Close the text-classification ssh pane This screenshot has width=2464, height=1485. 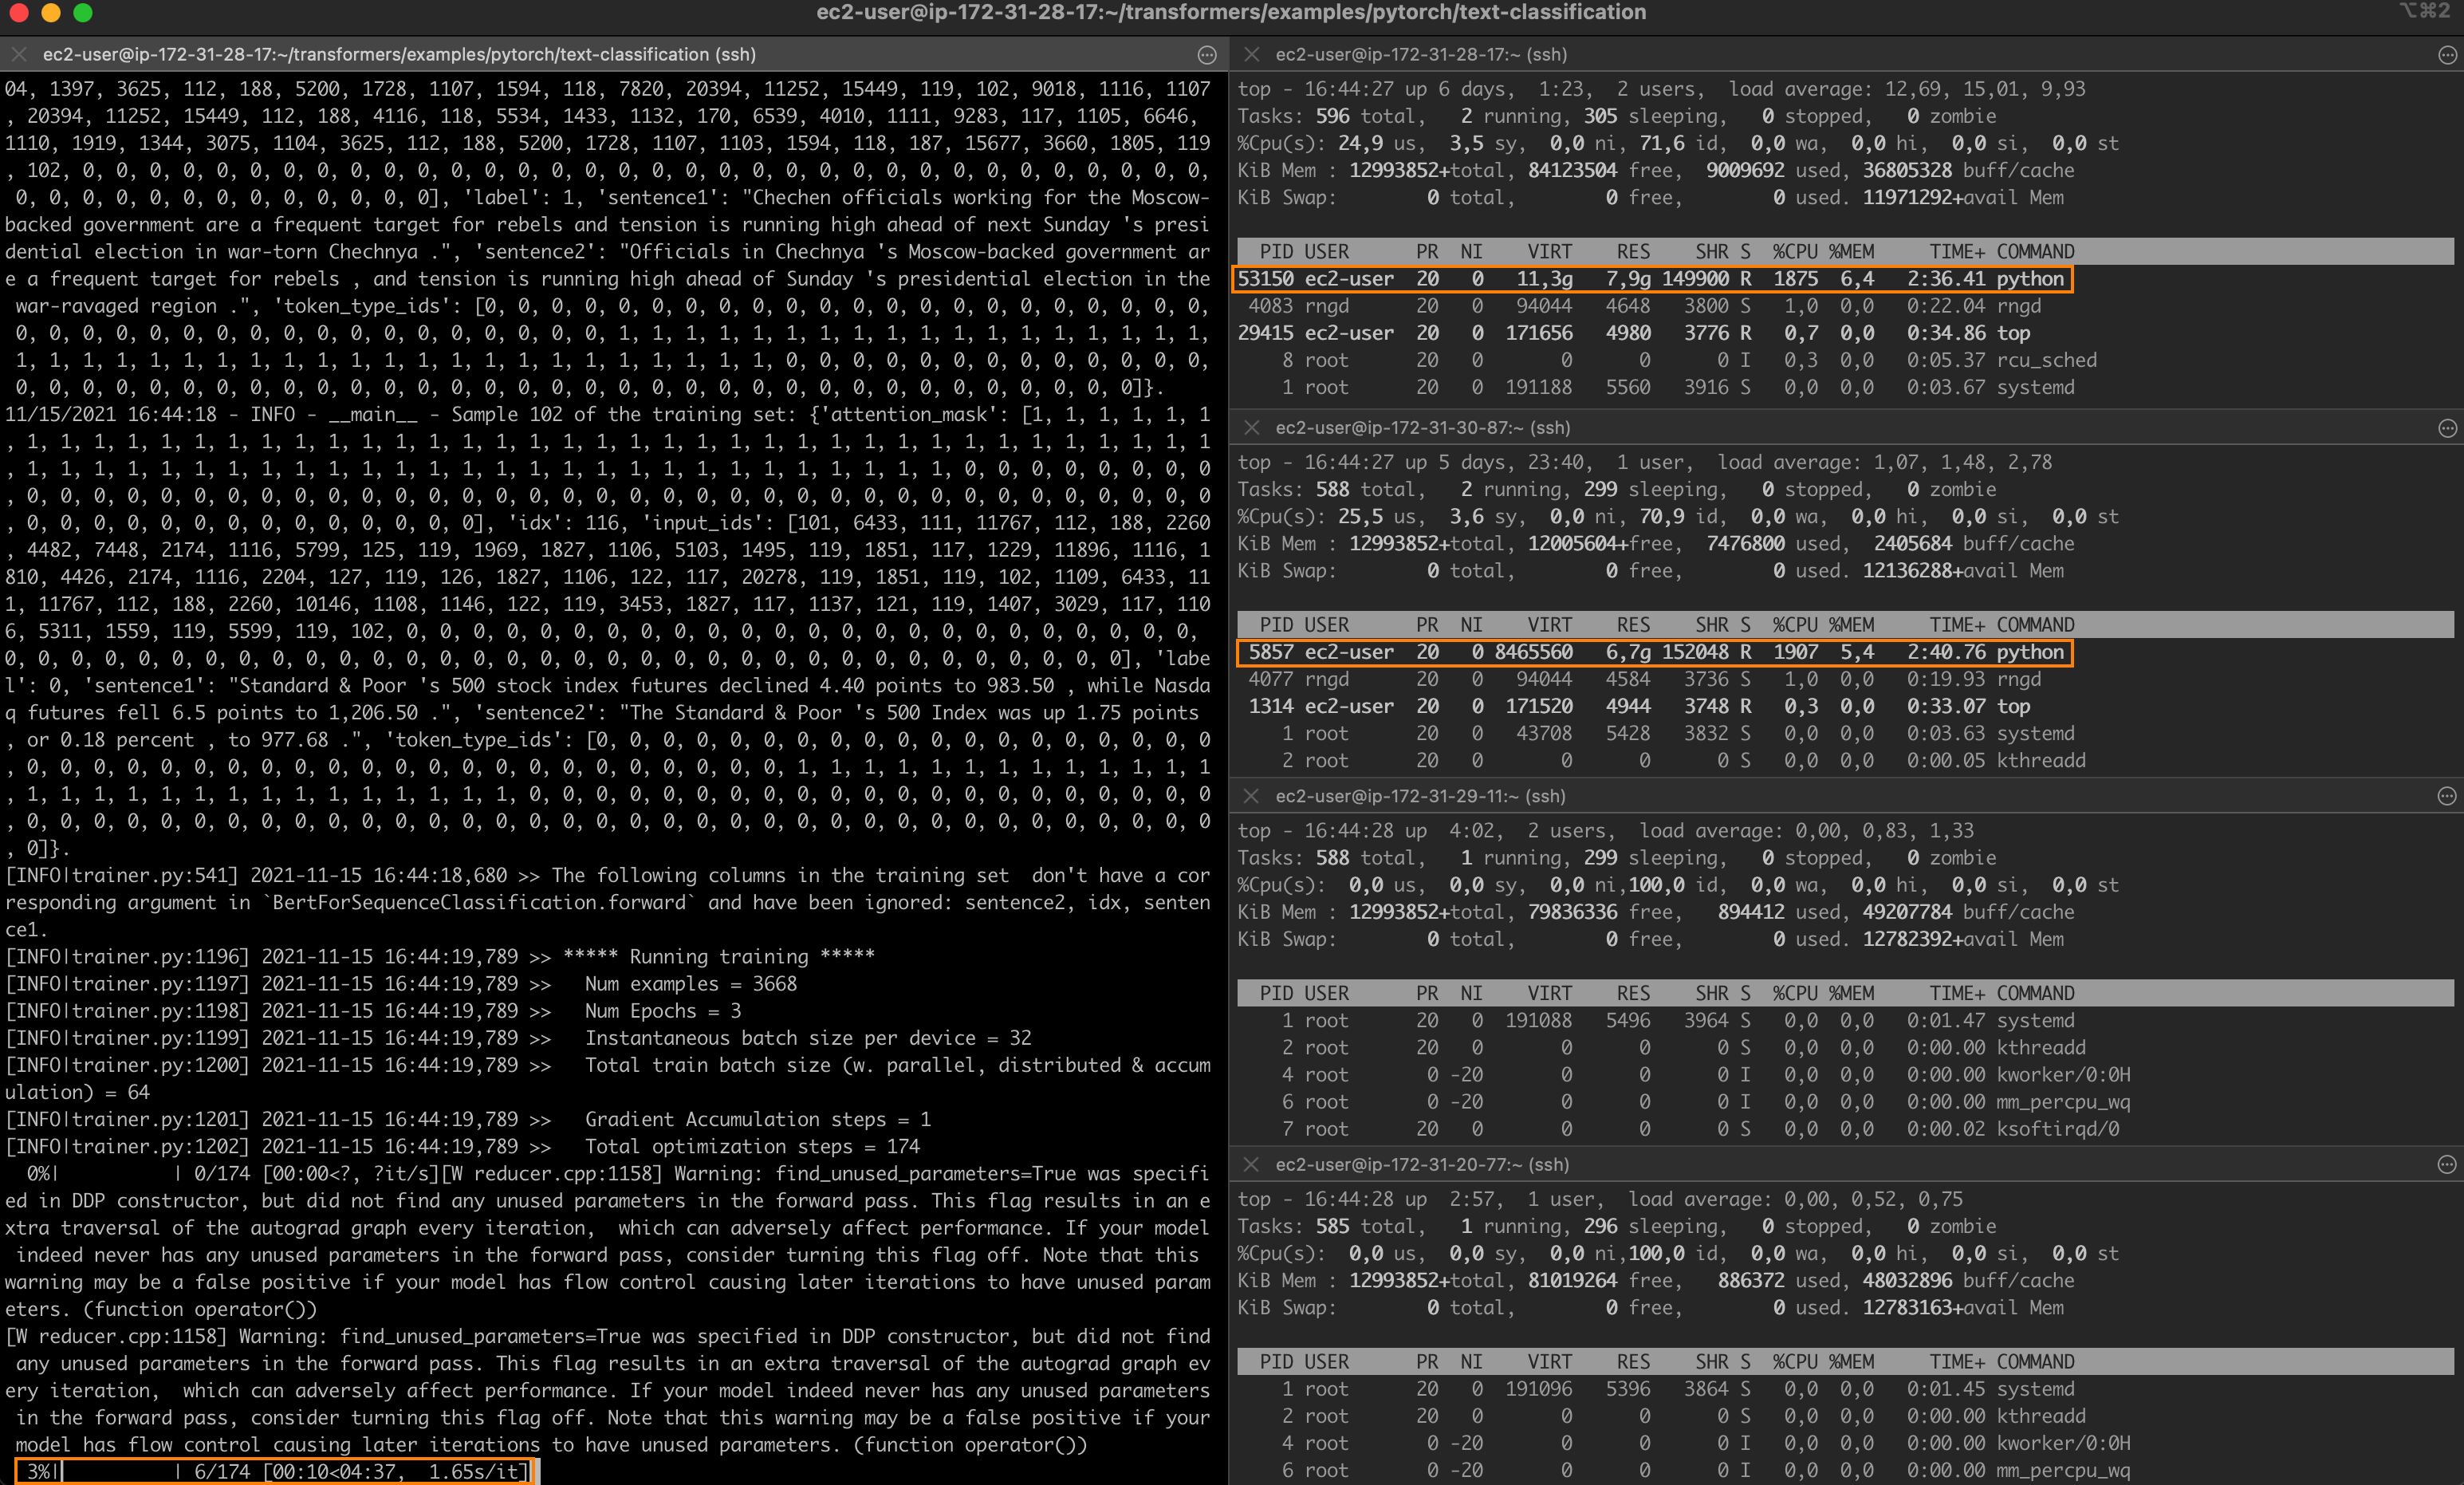(x=18, y=55)
